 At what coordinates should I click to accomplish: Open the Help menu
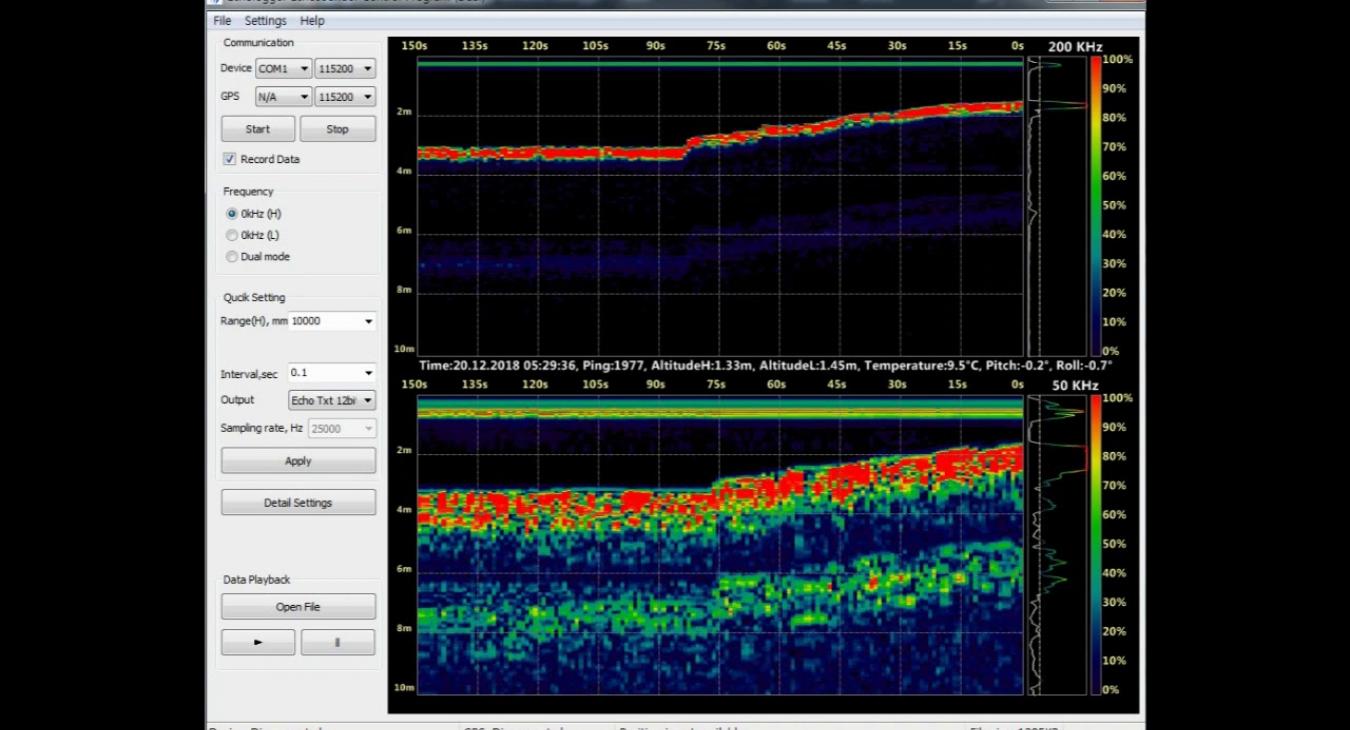(x=312, y=20)
